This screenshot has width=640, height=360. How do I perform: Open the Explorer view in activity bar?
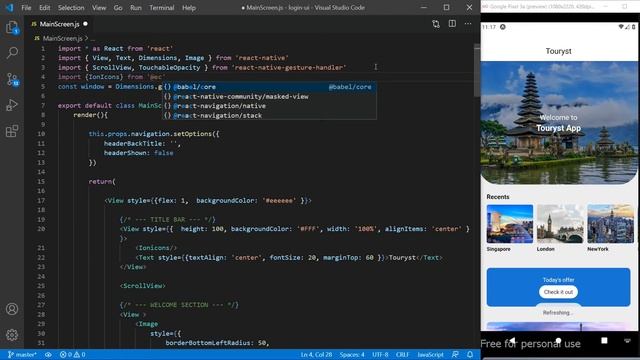[x=12, y=28]
